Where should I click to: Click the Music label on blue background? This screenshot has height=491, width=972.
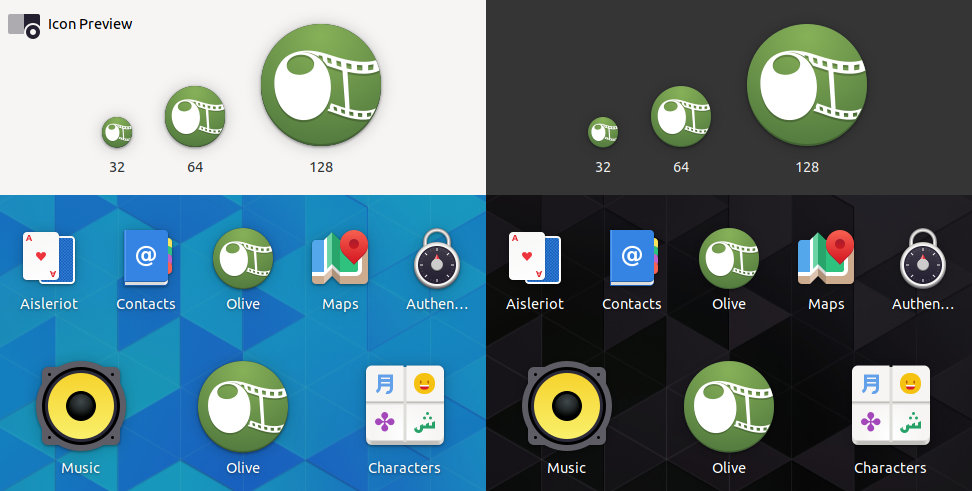(81, 467)
